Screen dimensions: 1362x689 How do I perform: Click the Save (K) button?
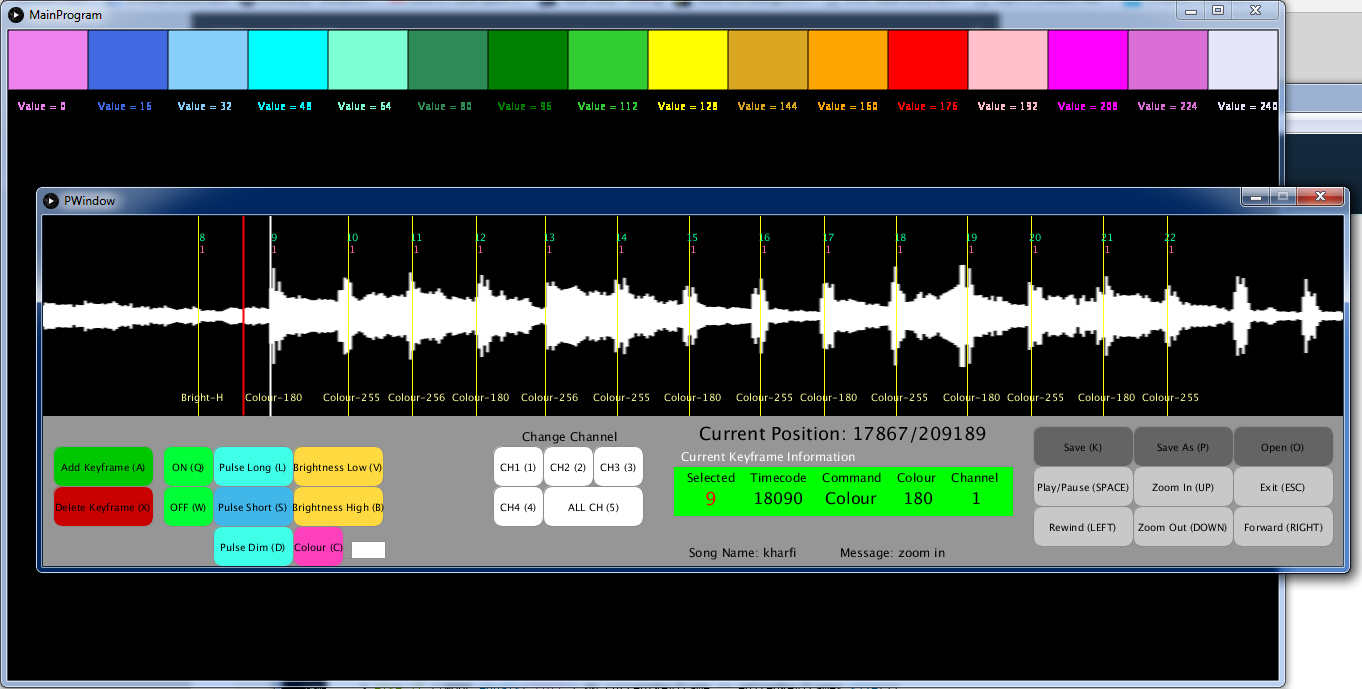click(1083, 447)
